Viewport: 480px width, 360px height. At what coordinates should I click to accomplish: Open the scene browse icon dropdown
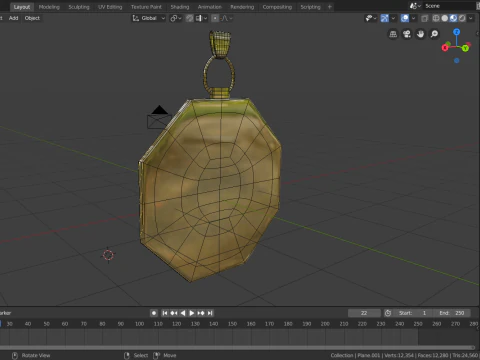point(415,6)
